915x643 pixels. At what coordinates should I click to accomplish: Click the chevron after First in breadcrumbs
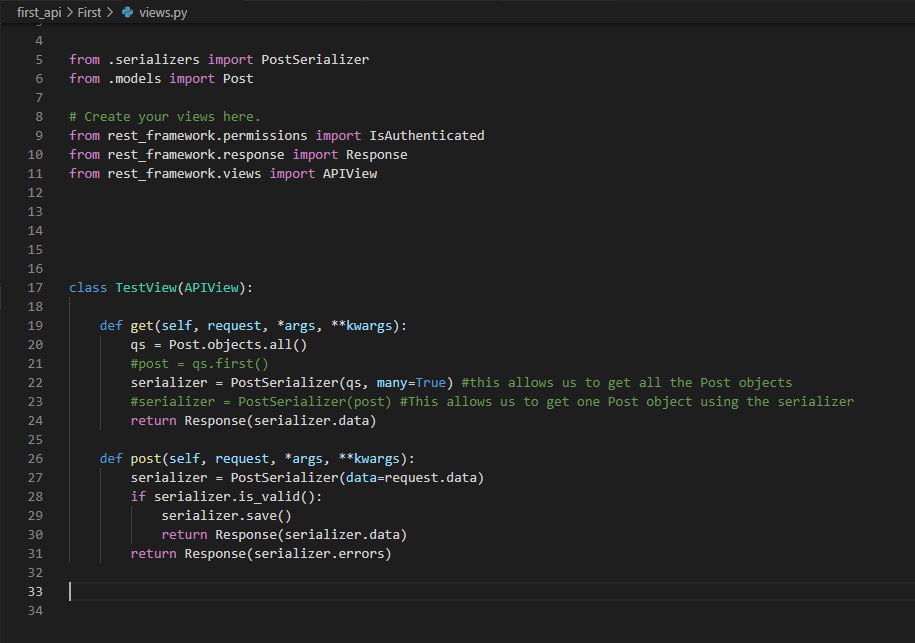pyautogui.click(x=110, y=12)
